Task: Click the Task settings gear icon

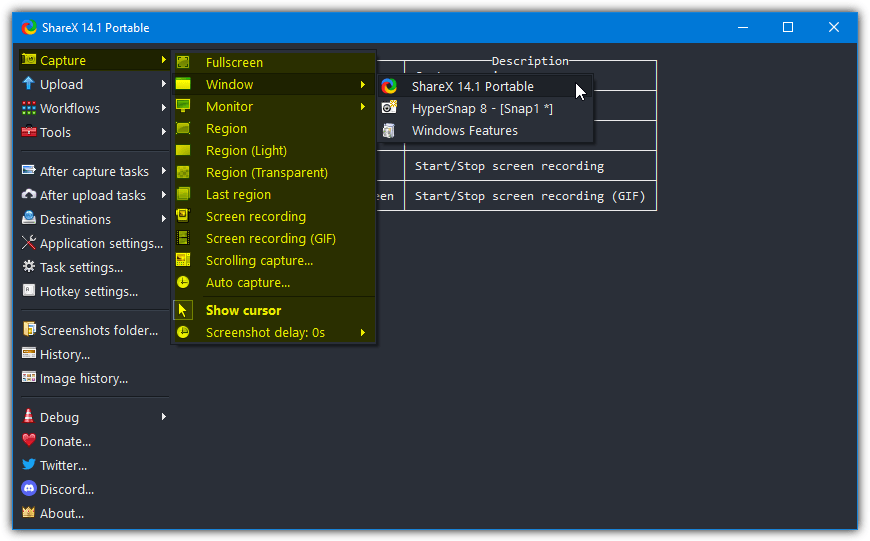Action: (x=29, y=266)
